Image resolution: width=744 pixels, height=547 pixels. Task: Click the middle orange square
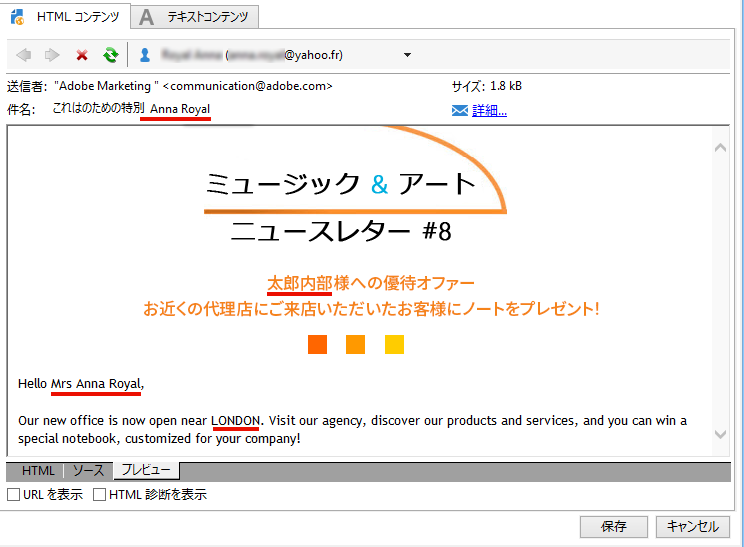(355, 344)
